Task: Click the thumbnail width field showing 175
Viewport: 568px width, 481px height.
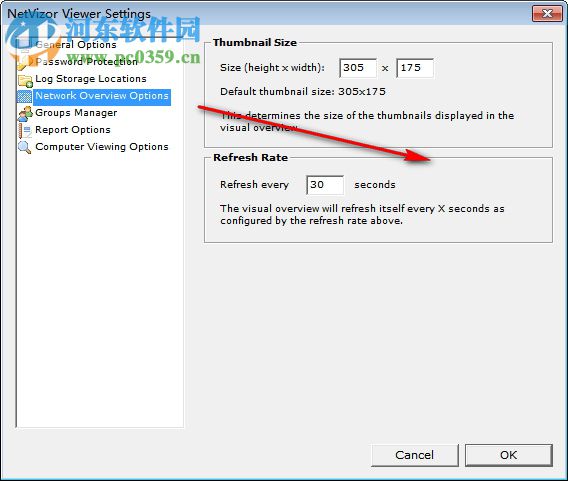Action: coord(415,68)
